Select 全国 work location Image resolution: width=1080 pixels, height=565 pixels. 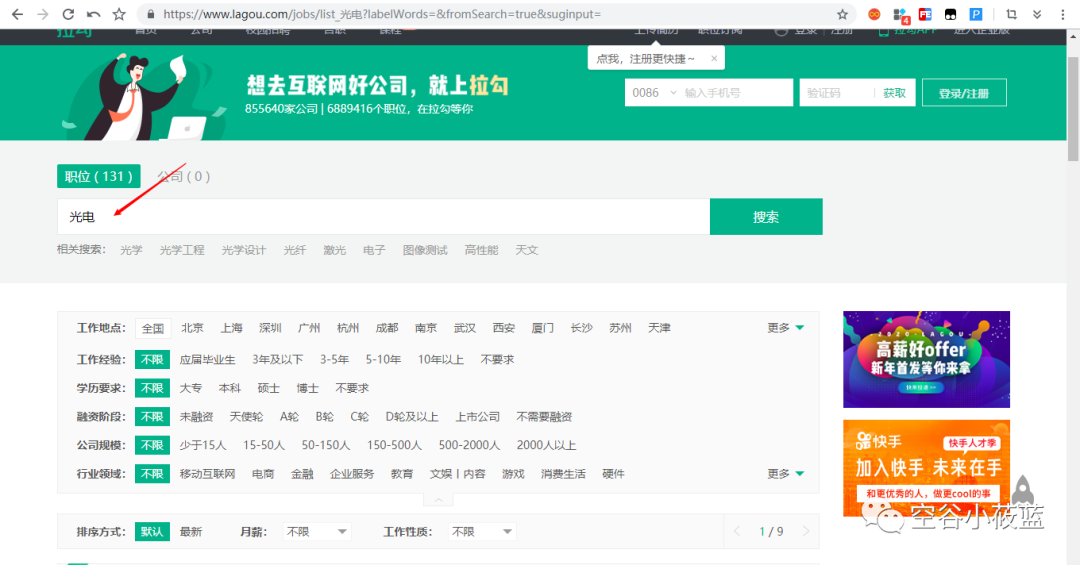click(x=153, y=329)
